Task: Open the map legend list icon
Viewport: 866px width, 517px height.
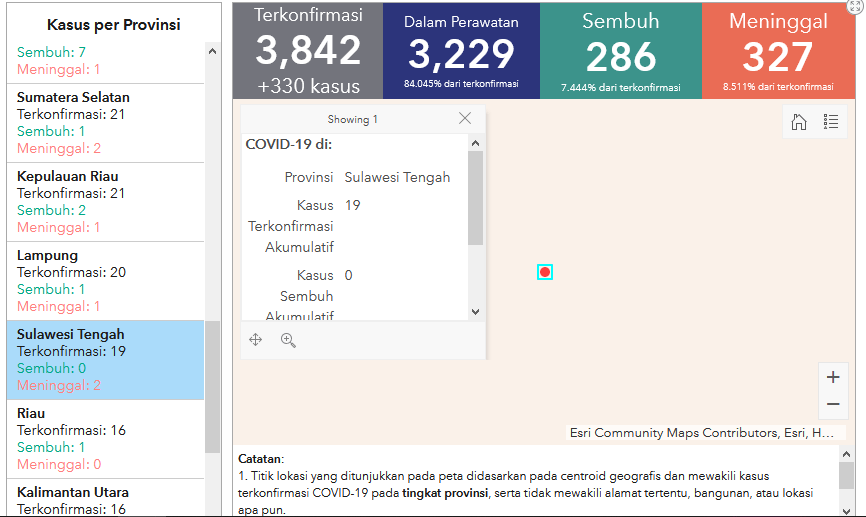Action: coord(830,122)
